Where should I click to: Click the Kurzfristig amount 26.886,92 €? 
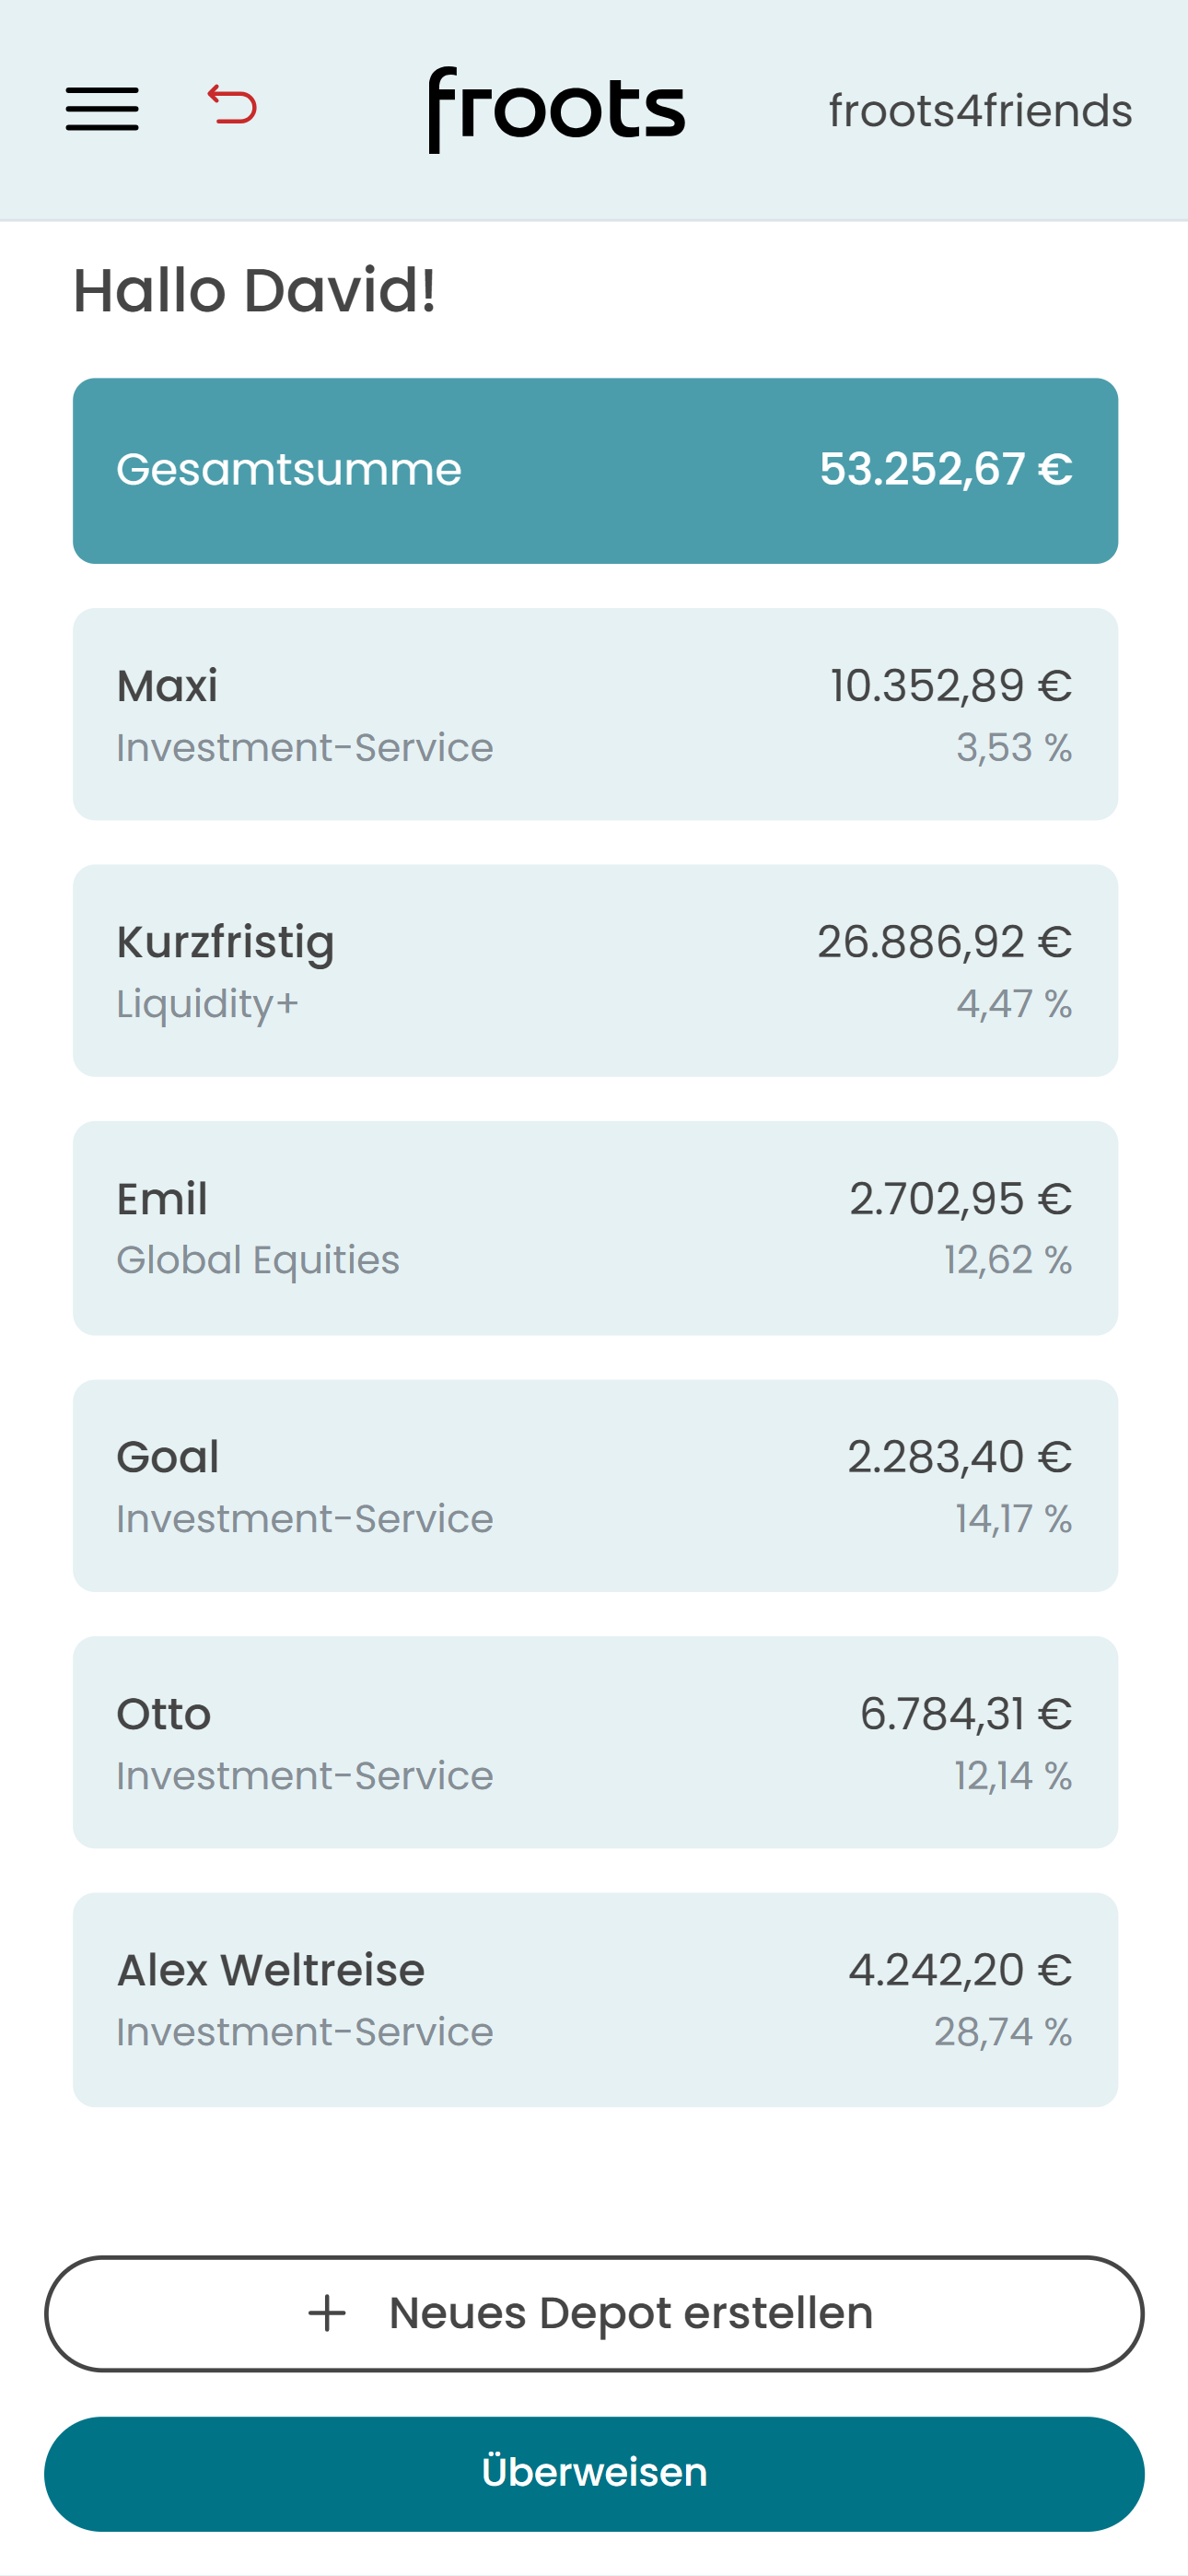click(944, 942)
